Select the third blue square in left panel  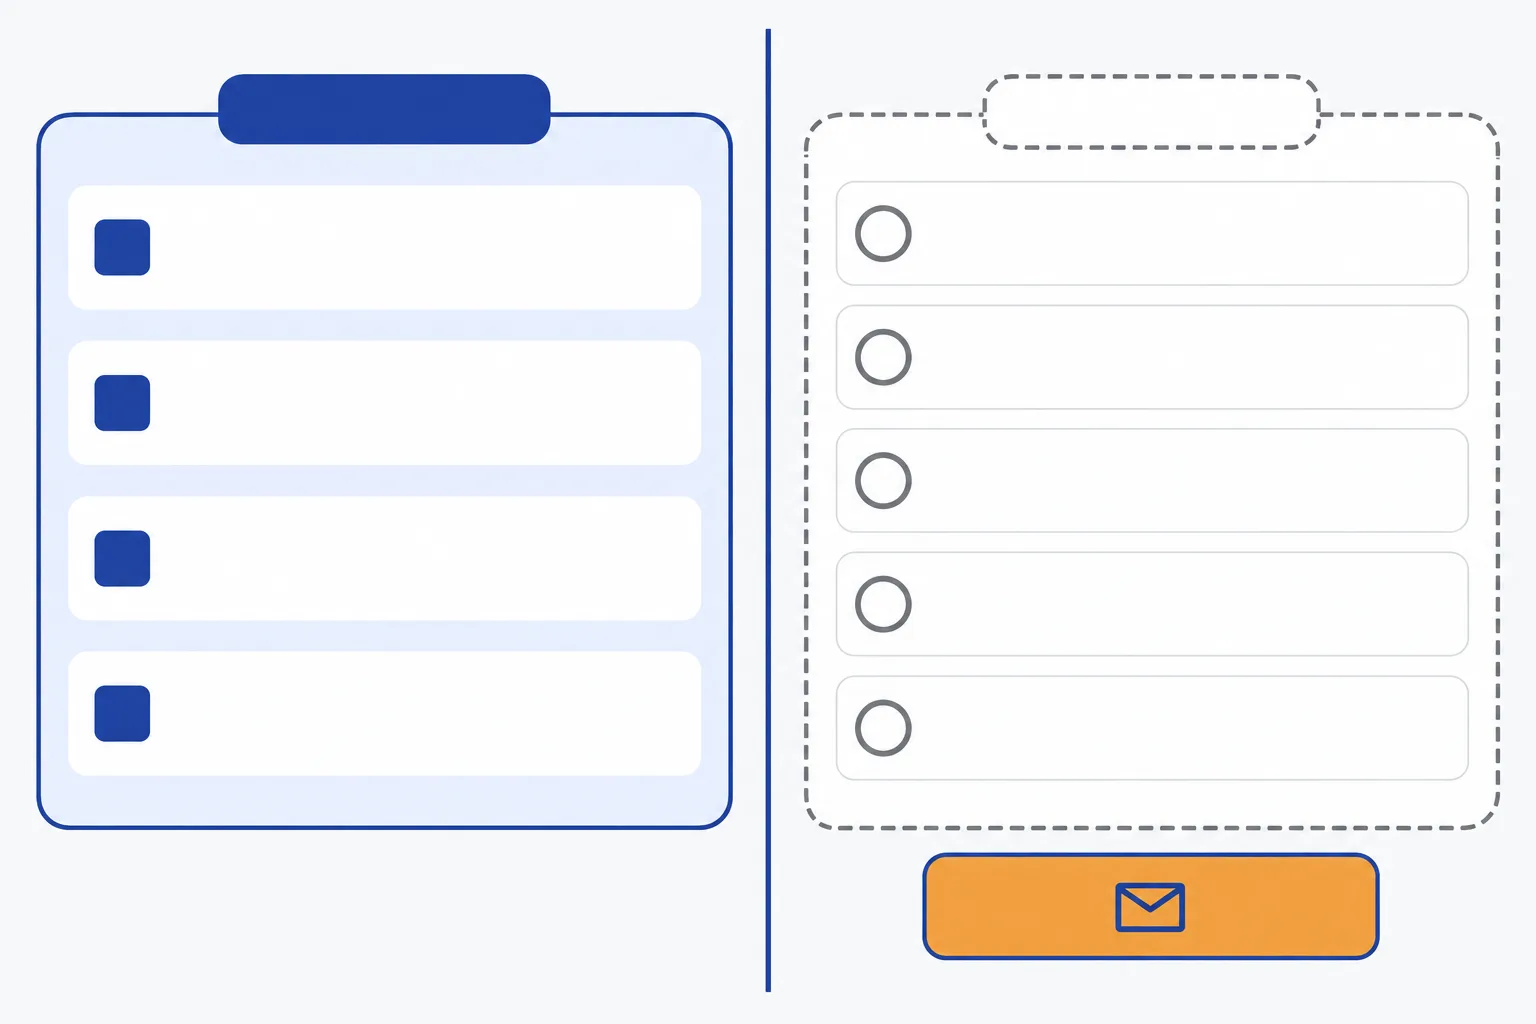tap(122, 558)
